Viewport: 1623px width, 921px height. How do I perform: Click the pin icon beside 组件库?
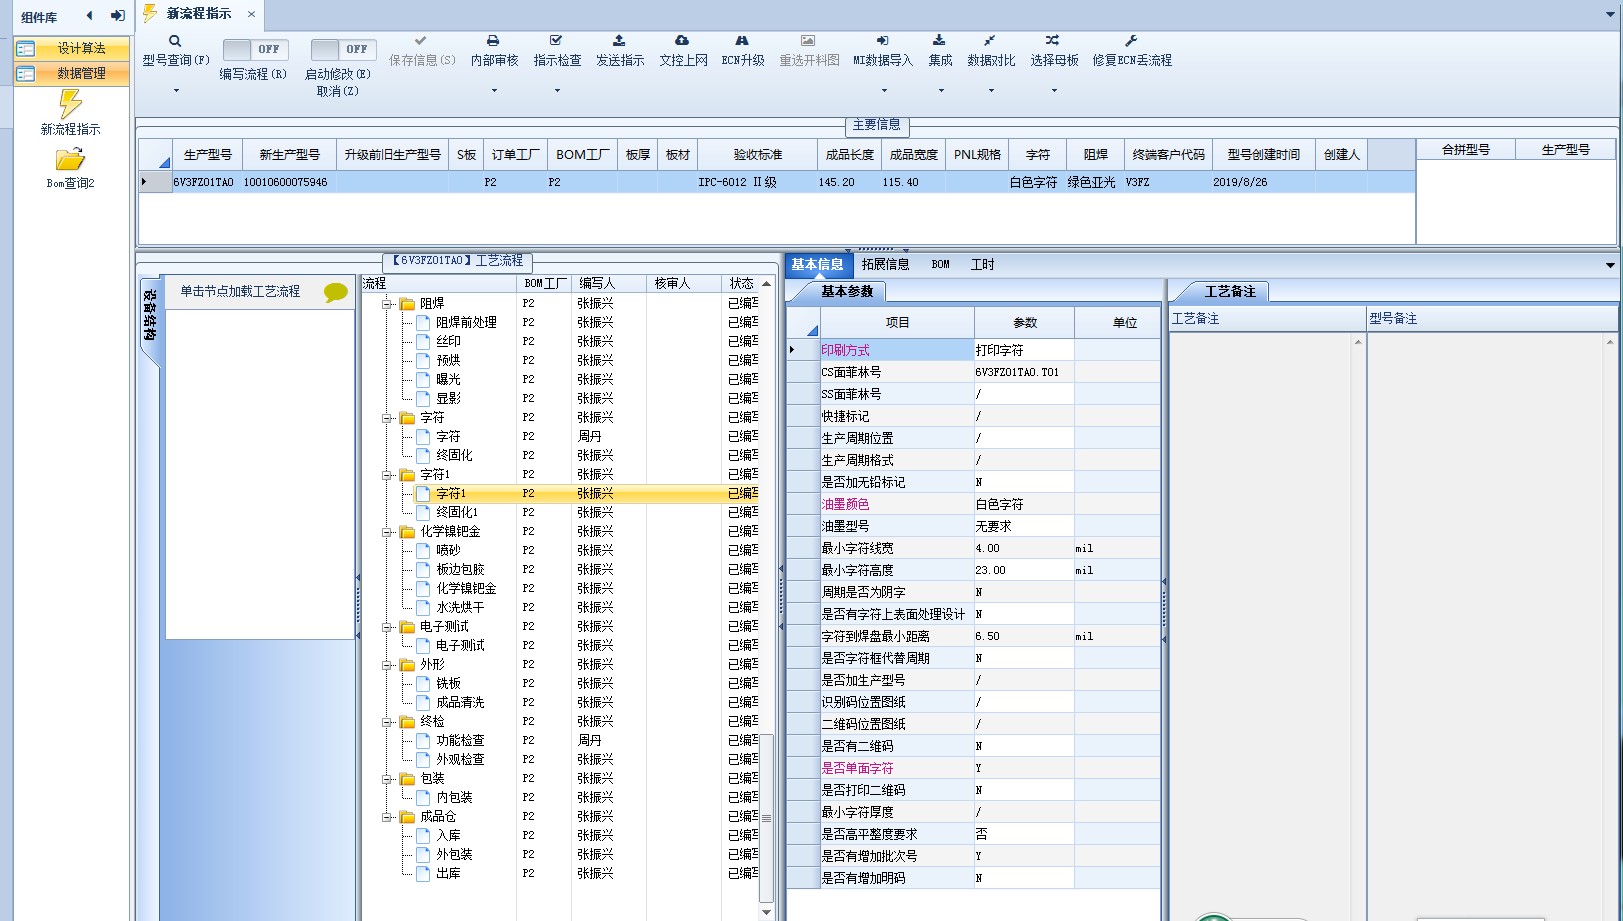(117, 16)
